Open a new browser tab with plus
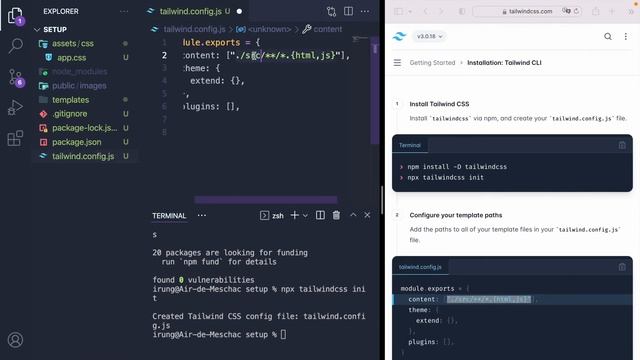The image size is (640, 360). (611, 11)
